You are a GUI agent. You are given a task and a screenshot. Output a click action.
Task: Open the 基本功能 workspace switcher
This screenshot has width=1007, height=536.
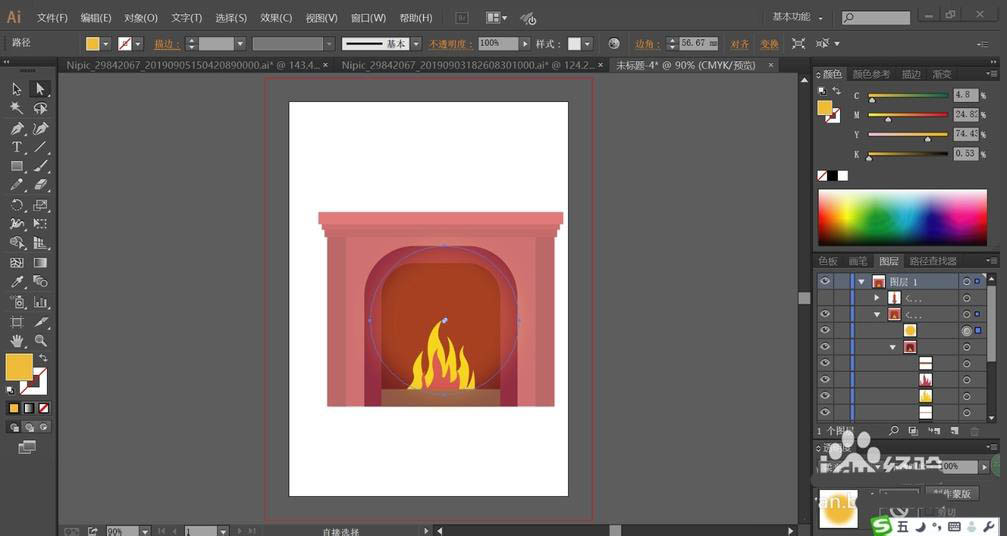797,17
